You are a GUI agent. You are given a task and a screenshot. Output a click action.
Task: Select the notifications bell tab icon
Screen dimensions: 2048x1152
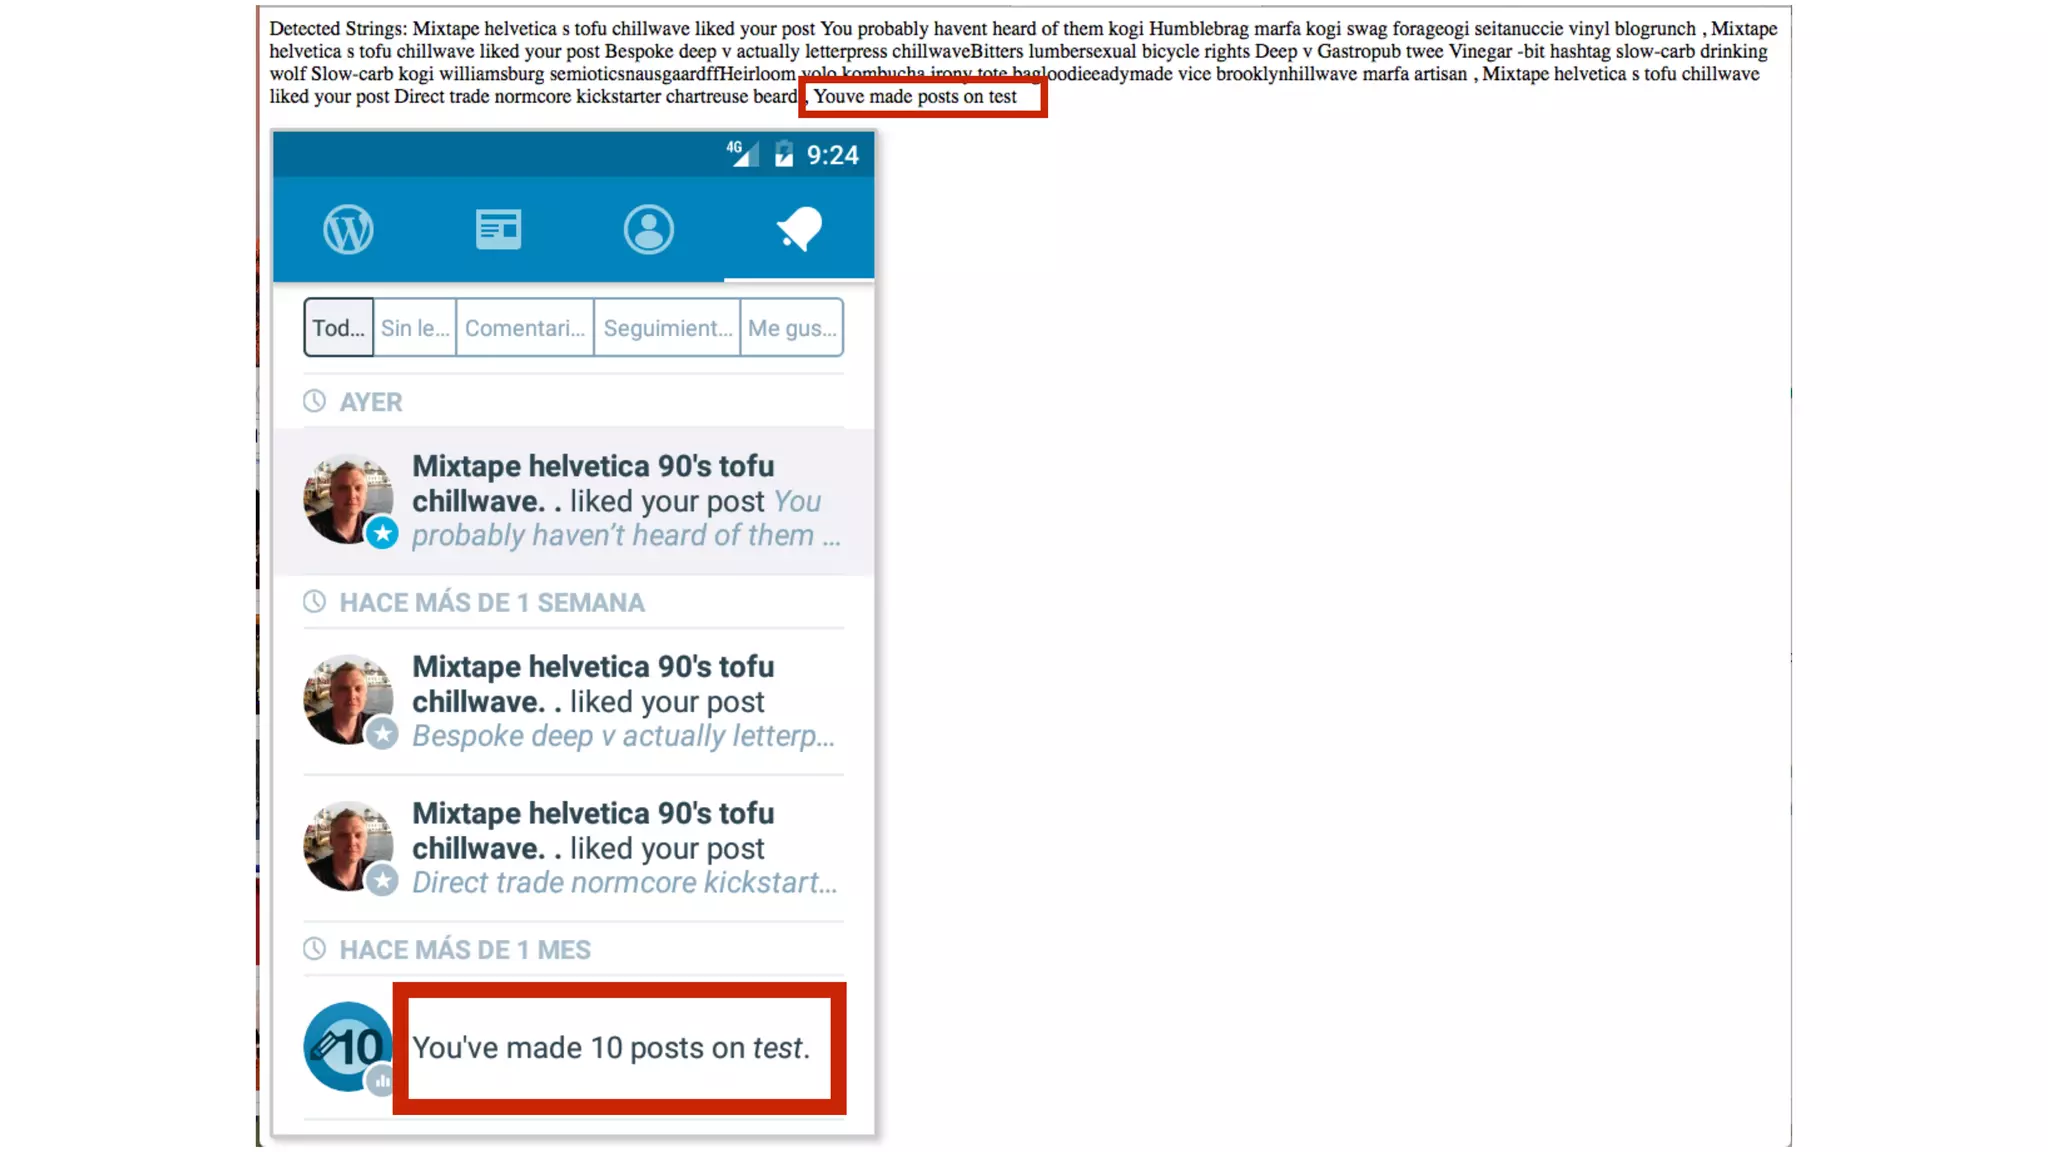pyautogui.click(x=799, y=229)
